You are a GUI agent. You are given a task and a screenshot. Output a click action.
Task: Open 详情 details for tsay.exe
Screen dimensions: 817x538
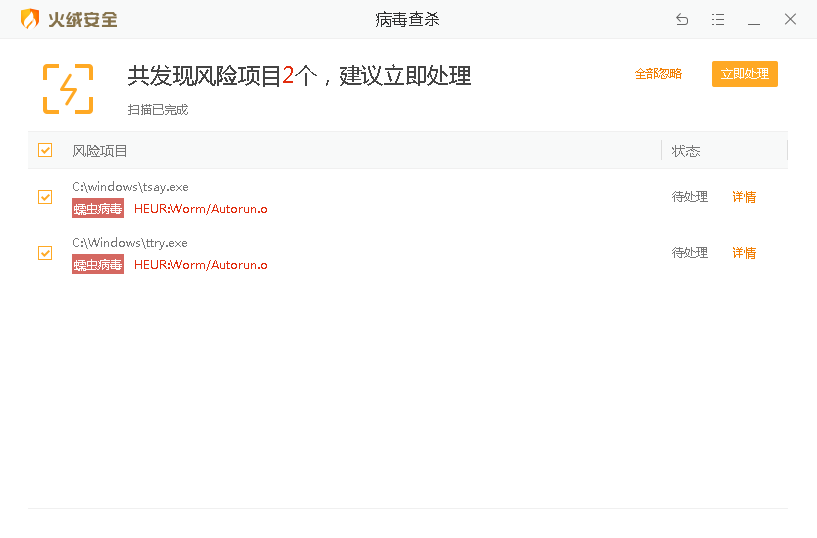click(744, 197)
